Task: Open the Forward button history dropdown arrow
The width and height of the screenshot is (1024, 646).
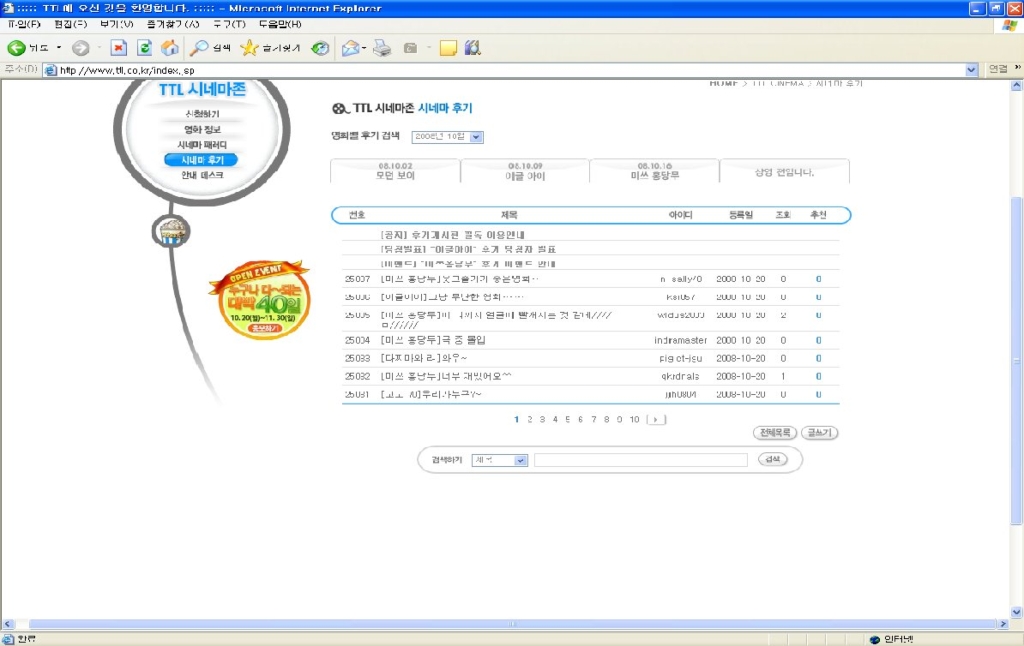Action: 99,48
